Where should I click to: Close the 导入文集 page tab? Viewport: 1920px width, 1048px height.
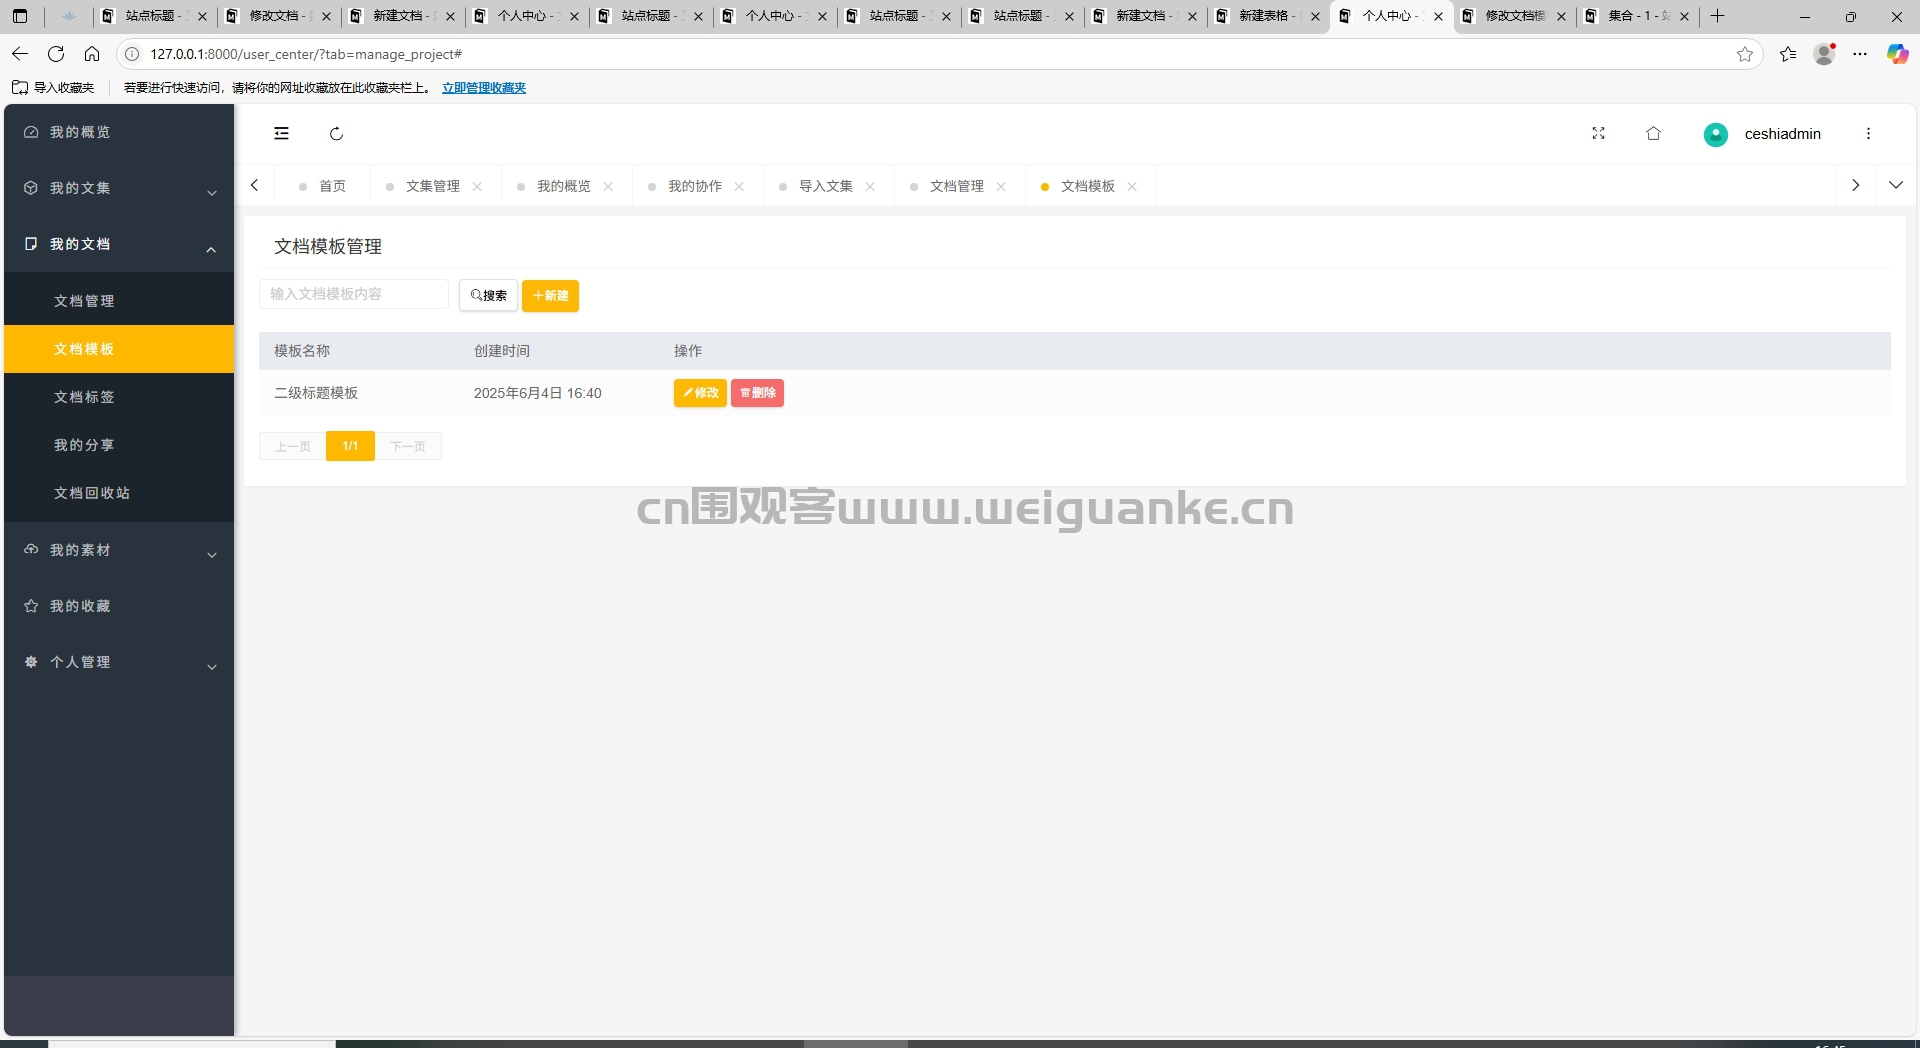click(x=870, y=187)
